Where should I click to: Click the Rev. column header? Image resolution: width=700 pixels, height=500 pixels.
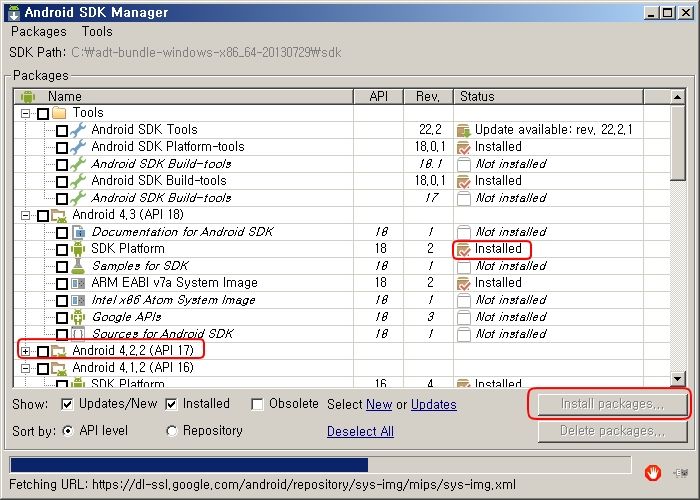pos(428,96)
